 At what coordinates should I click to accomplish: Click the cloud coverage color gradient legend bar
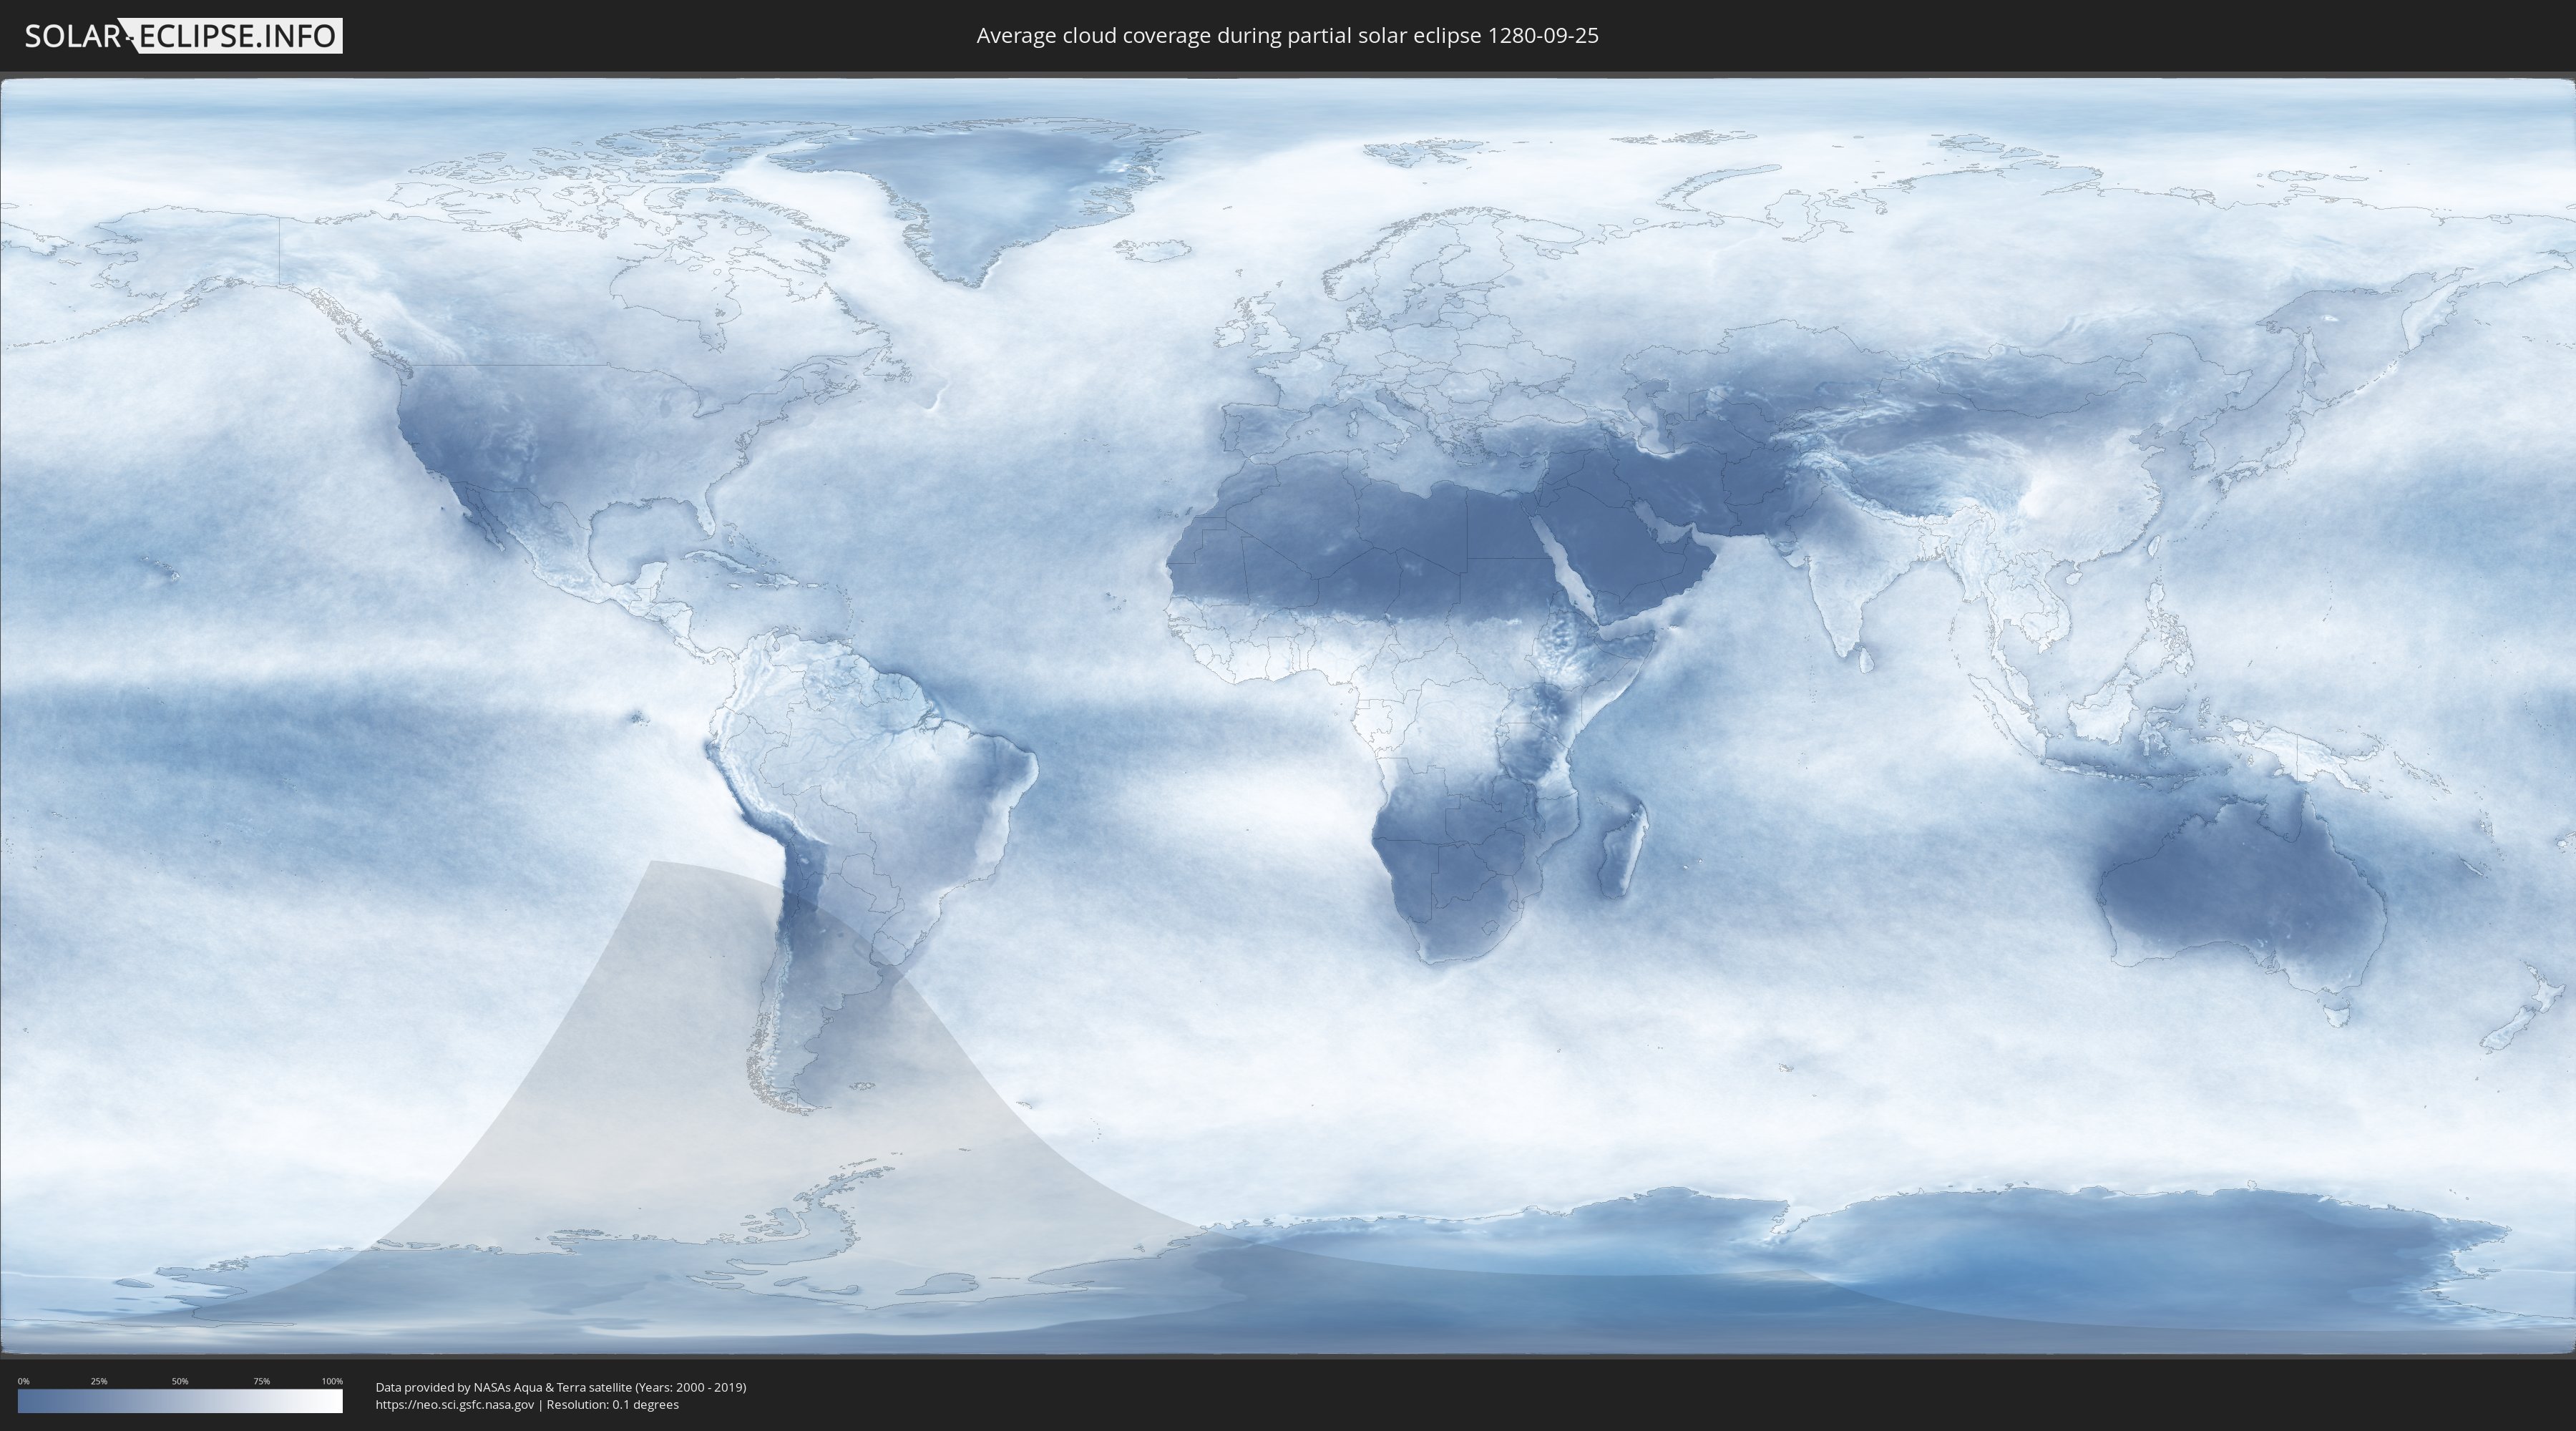point(180,1401)
